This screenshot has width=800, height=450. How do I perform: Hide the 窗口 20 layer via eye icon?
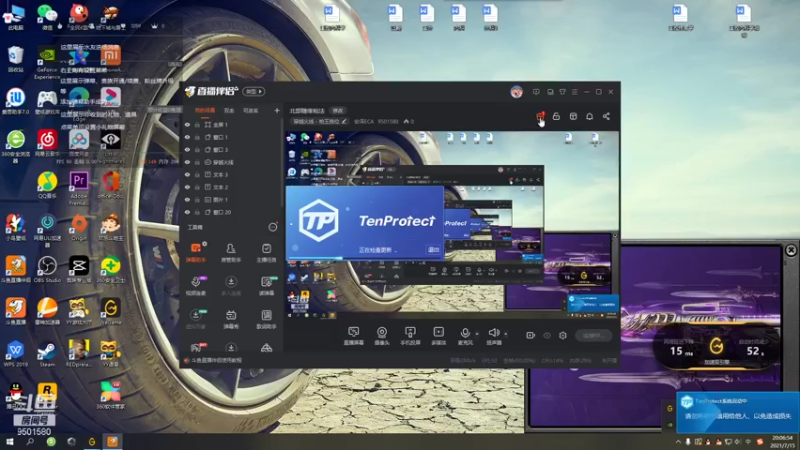[187, 212]
